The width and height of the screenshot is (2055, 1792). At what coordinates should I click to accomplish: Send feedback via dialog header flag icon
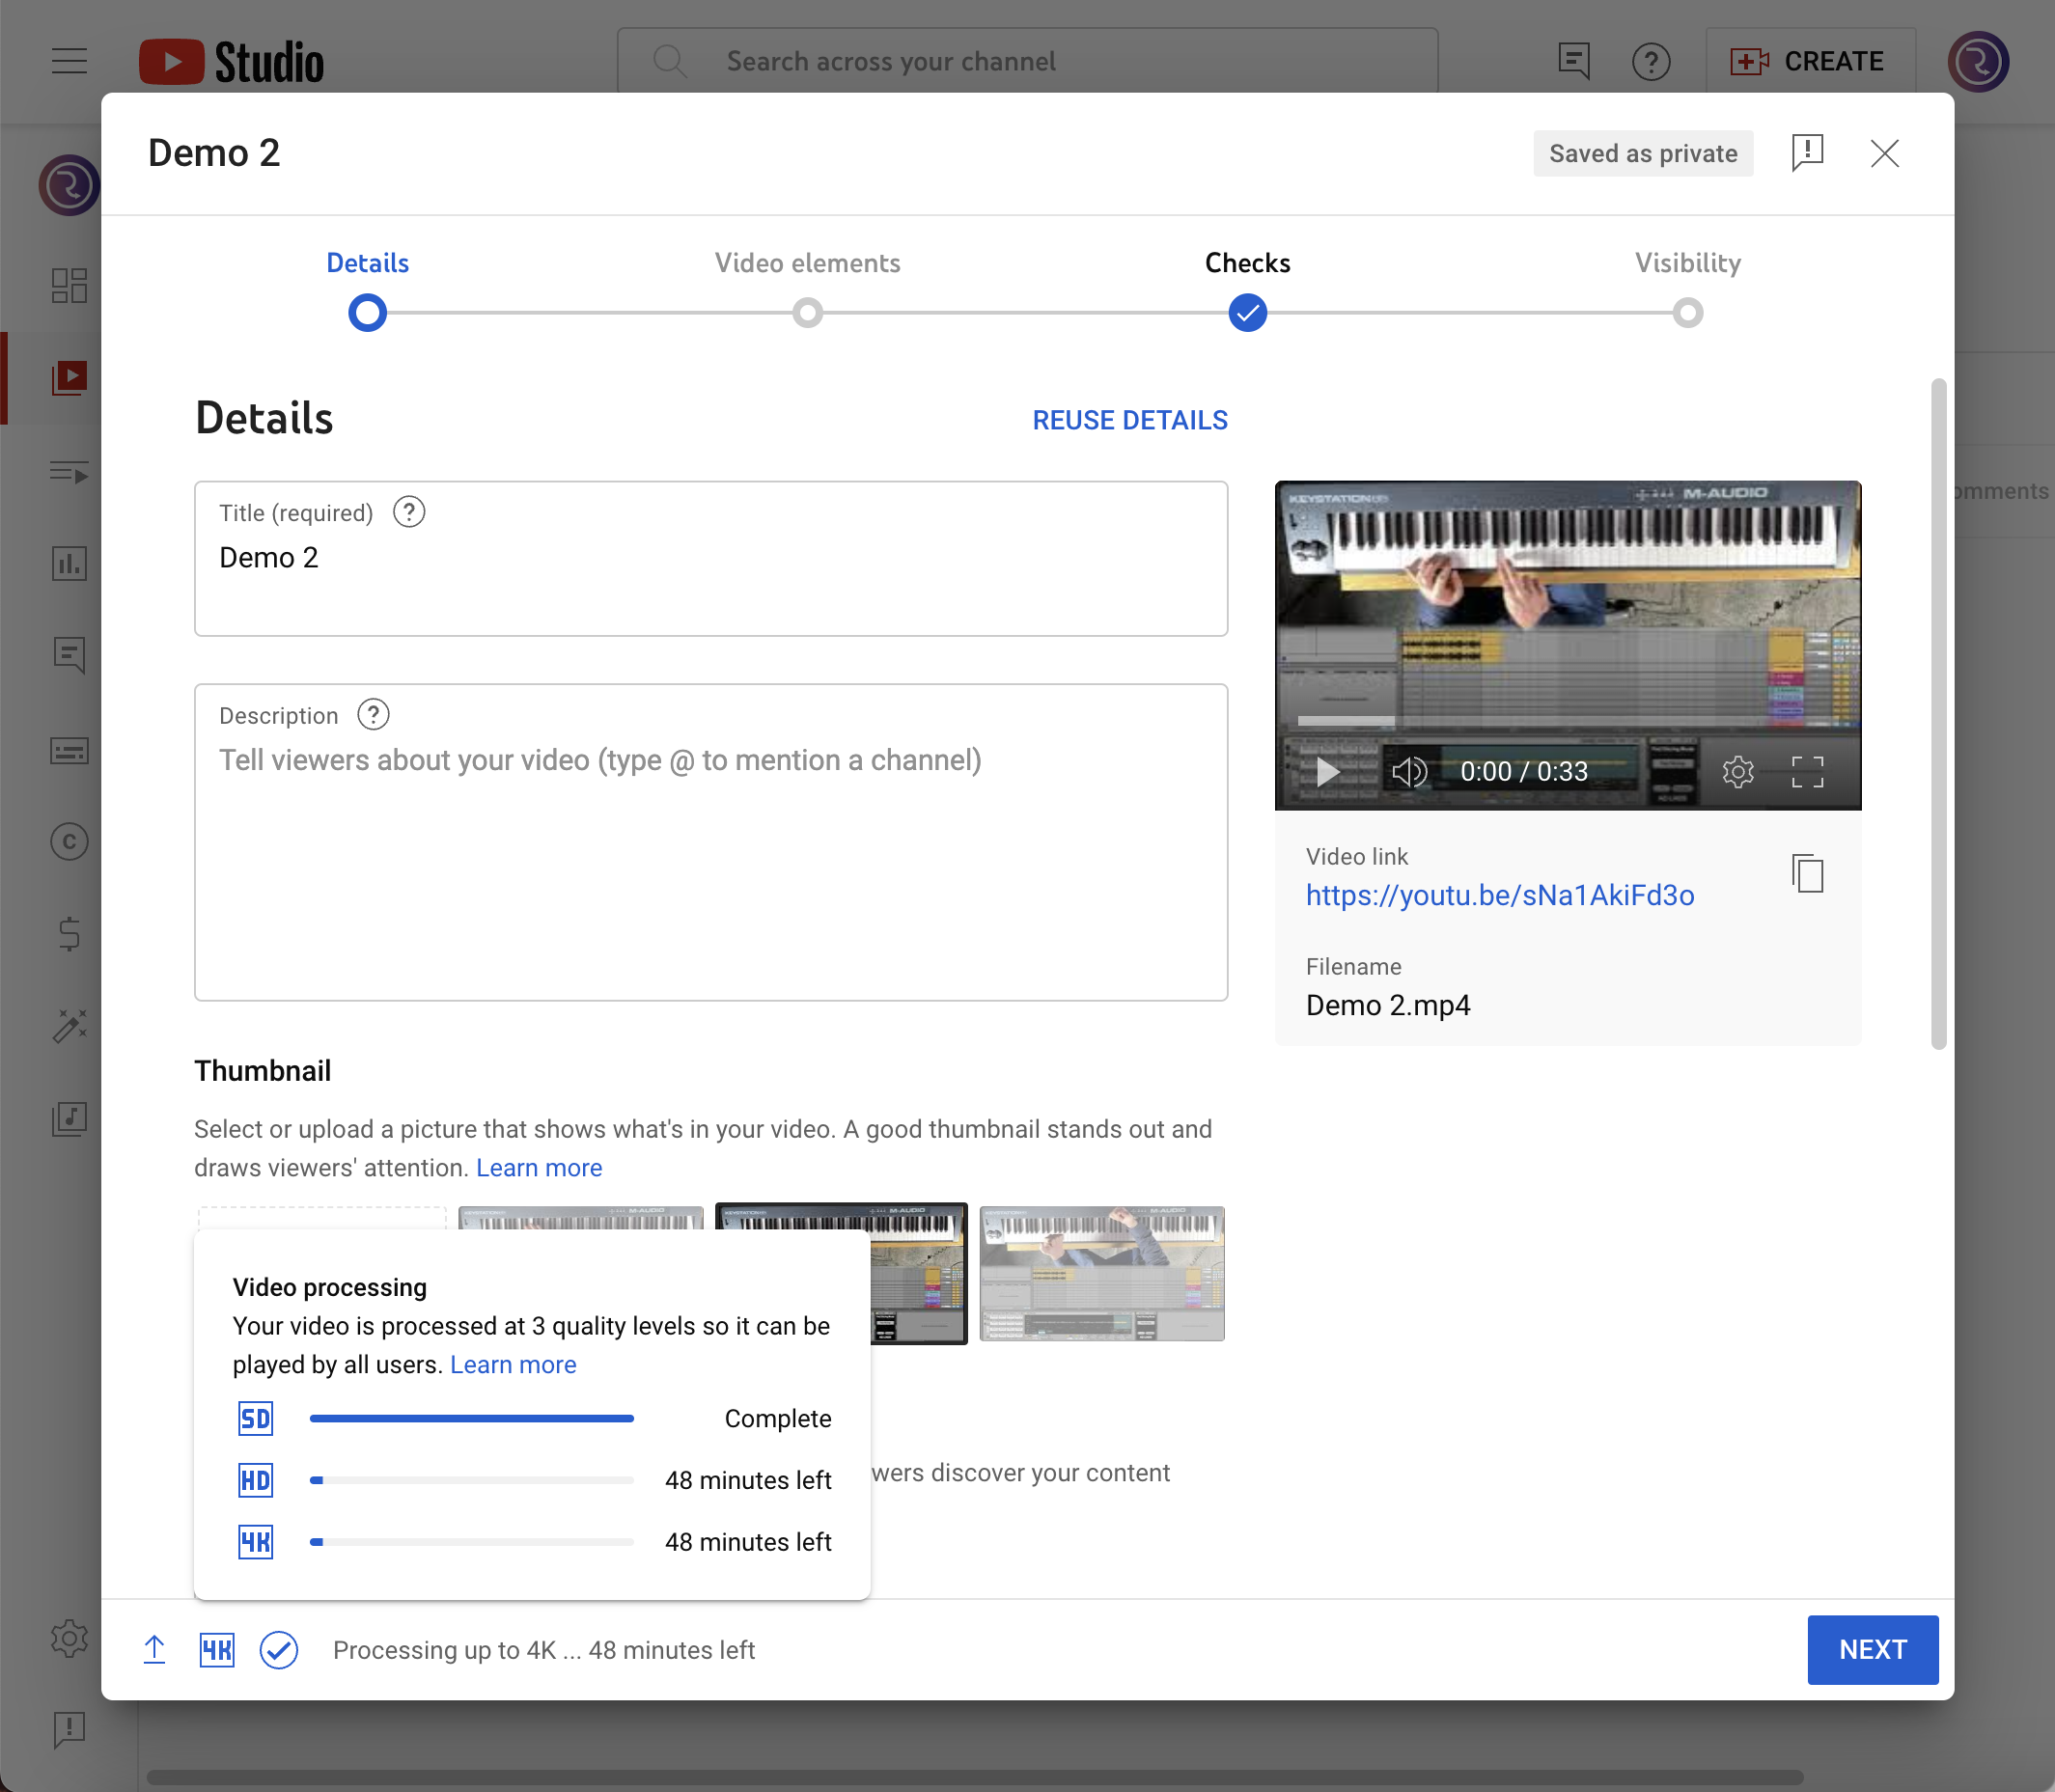[x=1807, y=153]
